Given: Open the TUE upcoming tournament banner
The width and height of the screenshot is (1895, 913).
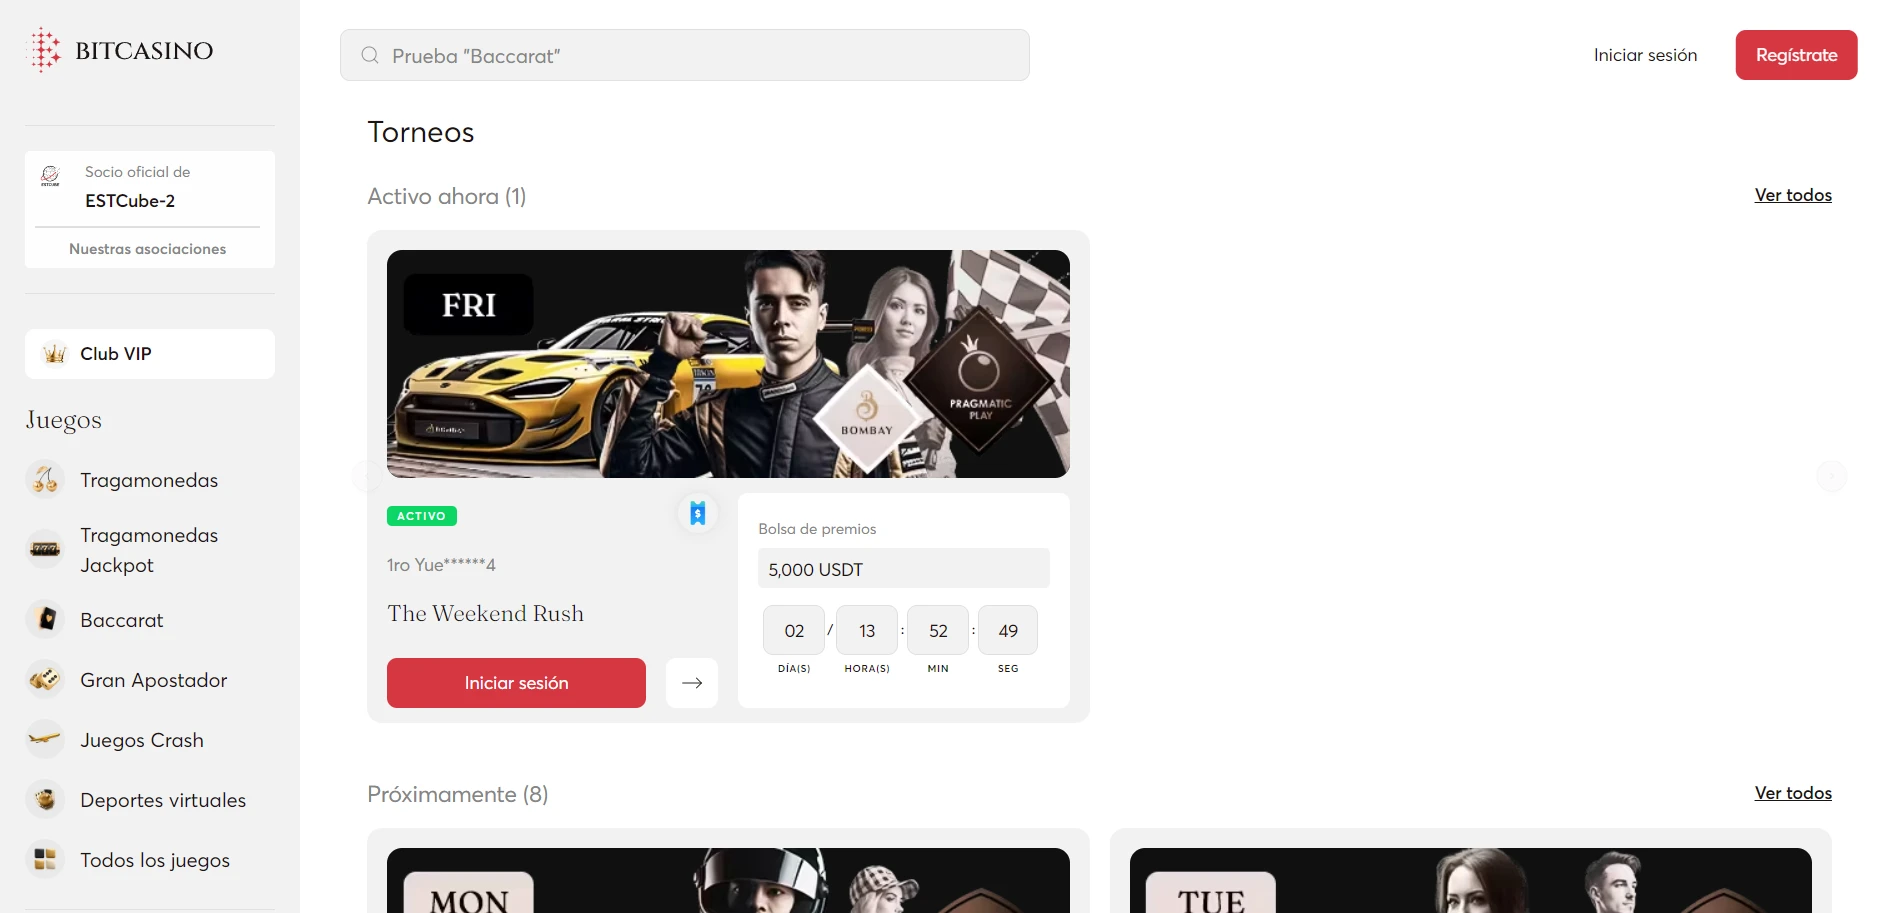Looking at the screenshot, I should click(x=1471, y=881).
